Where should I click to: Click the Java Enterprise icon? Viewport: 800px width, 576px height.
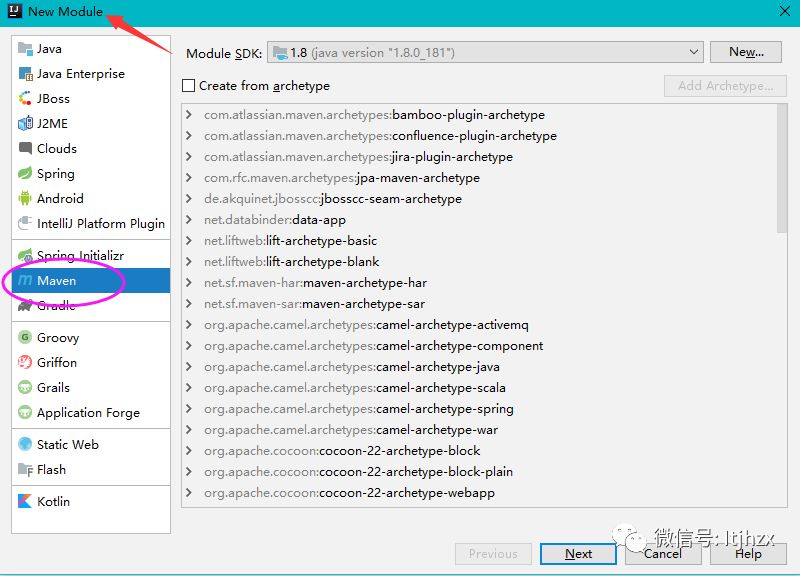[25, 74]
